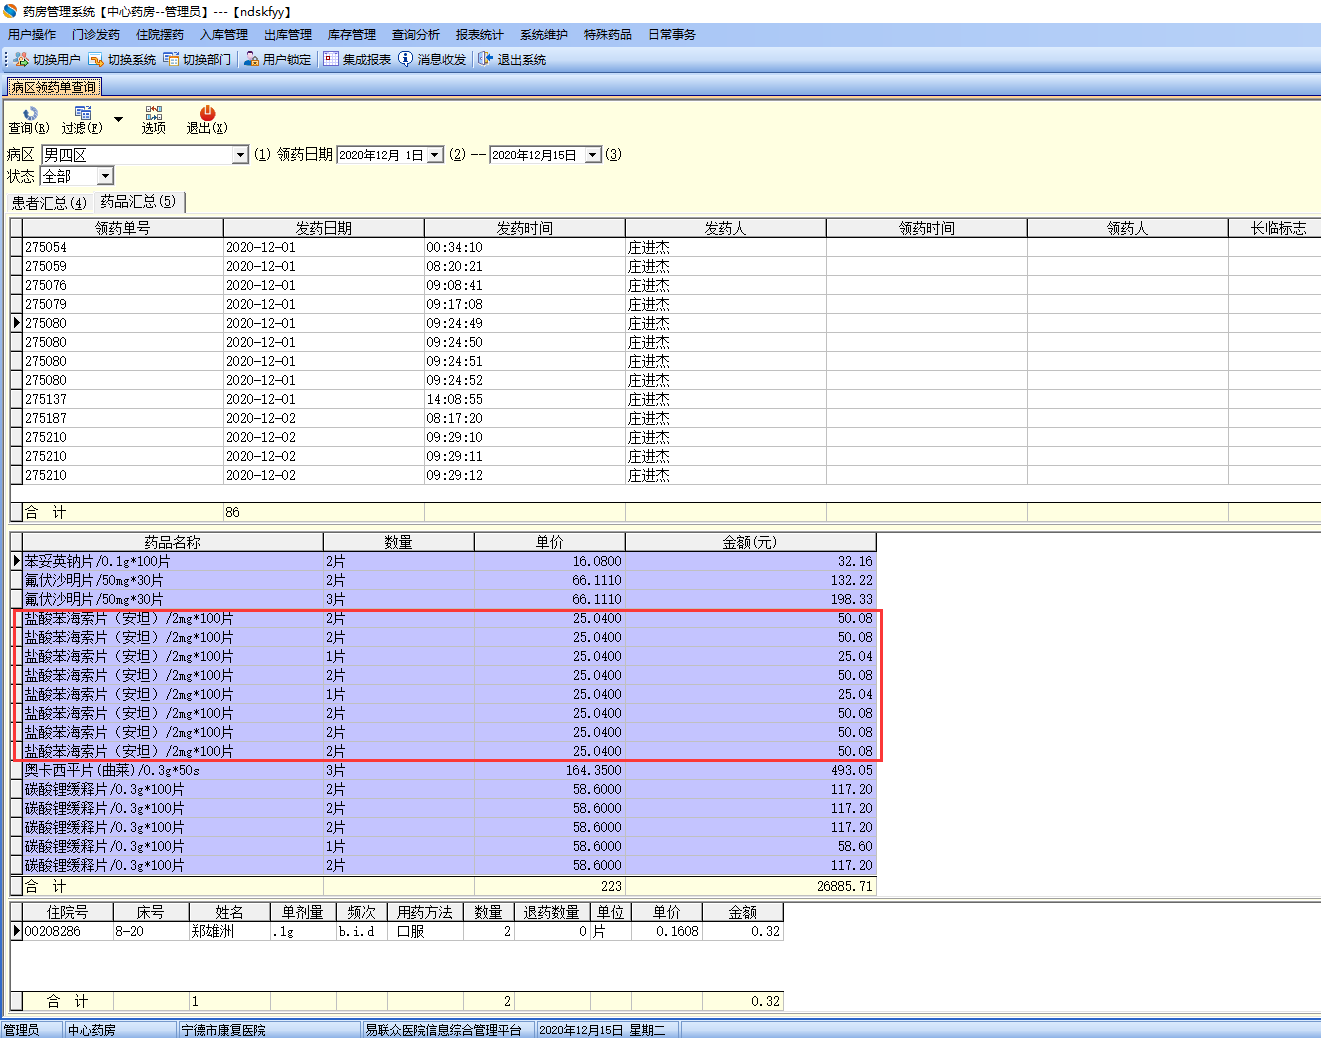The width and height of the screenshot is (1321, 1038).
Task: Expand the arrow beside 过滤(F)
Action: point(118,120)
